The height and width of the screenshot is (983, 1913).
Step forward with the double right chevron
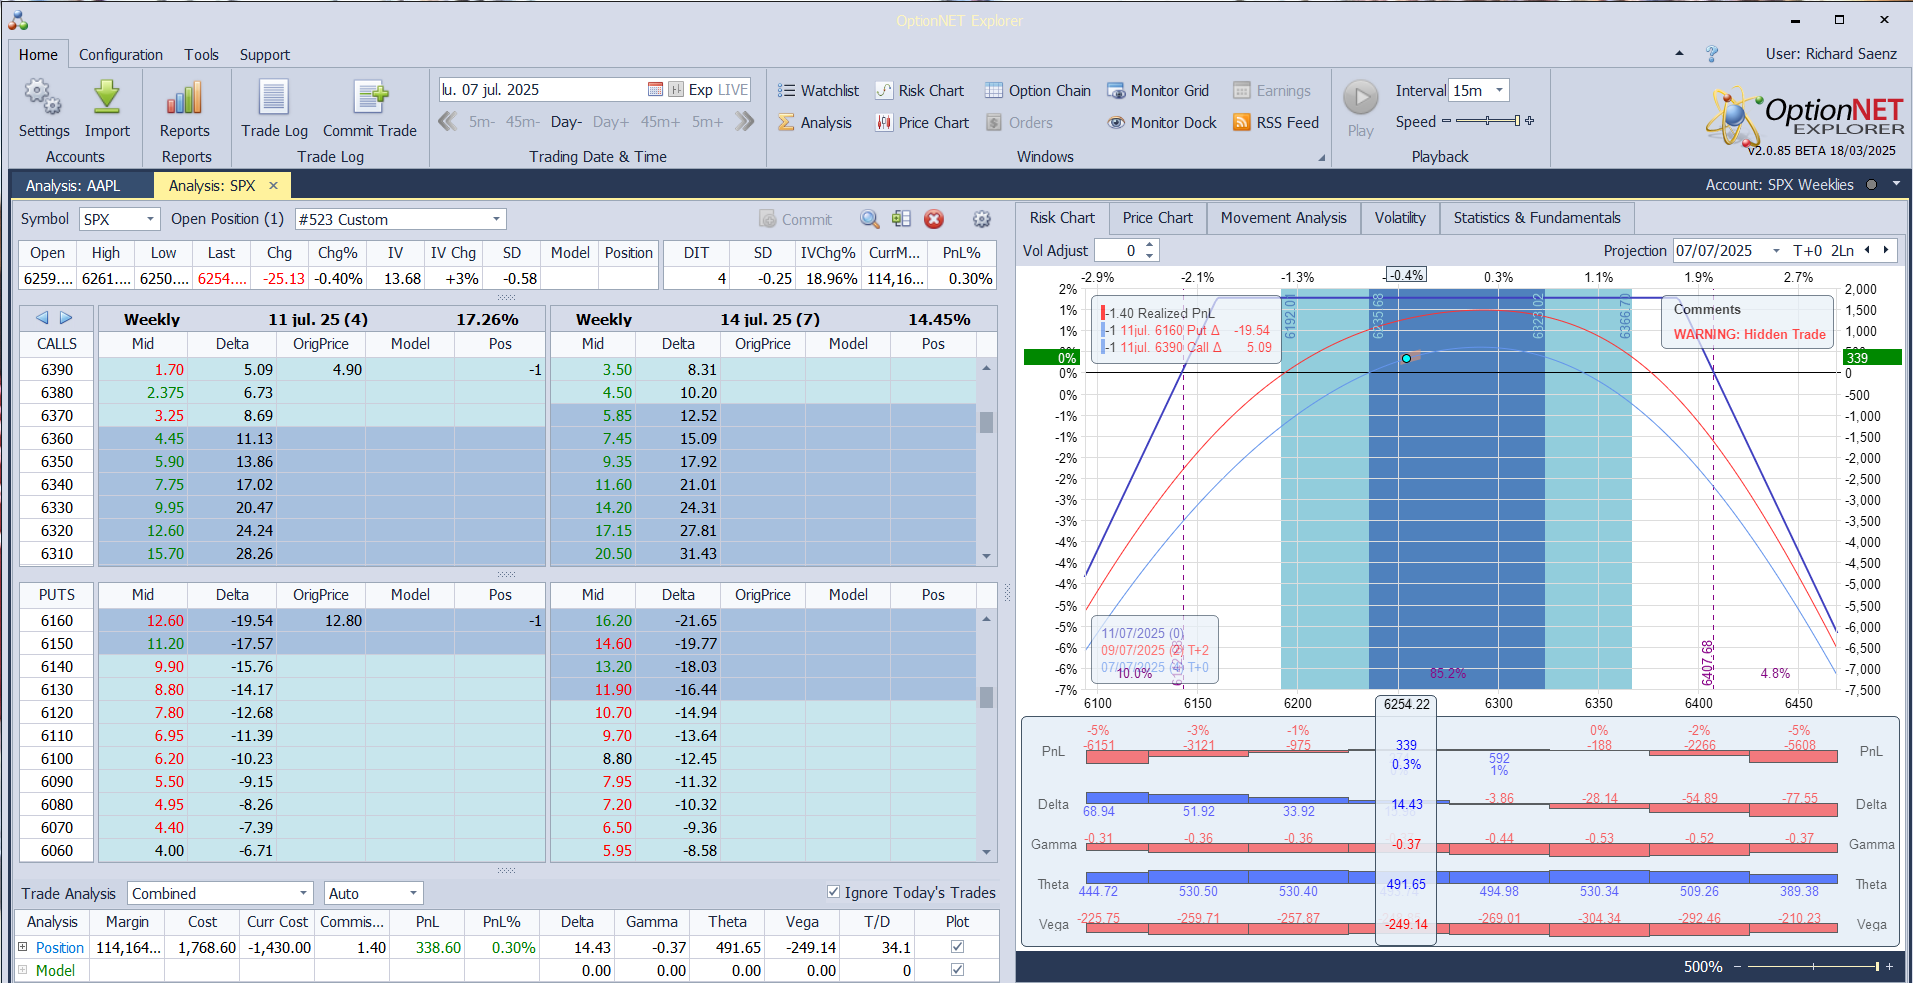tap(744, 122)
